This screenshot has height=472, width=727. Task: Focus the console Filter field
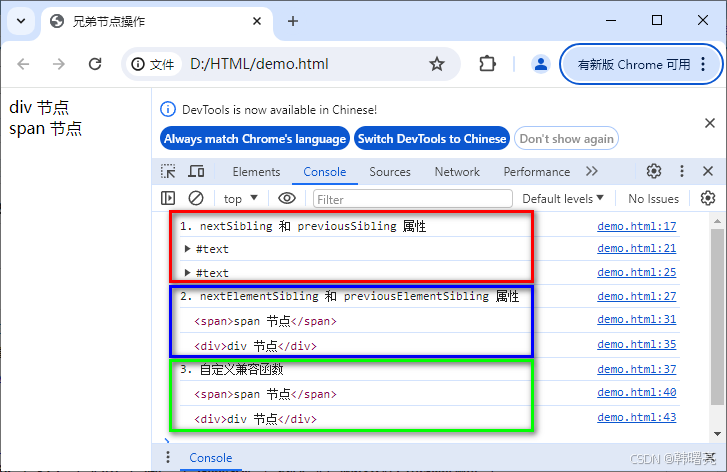click(x=413, y=199)
